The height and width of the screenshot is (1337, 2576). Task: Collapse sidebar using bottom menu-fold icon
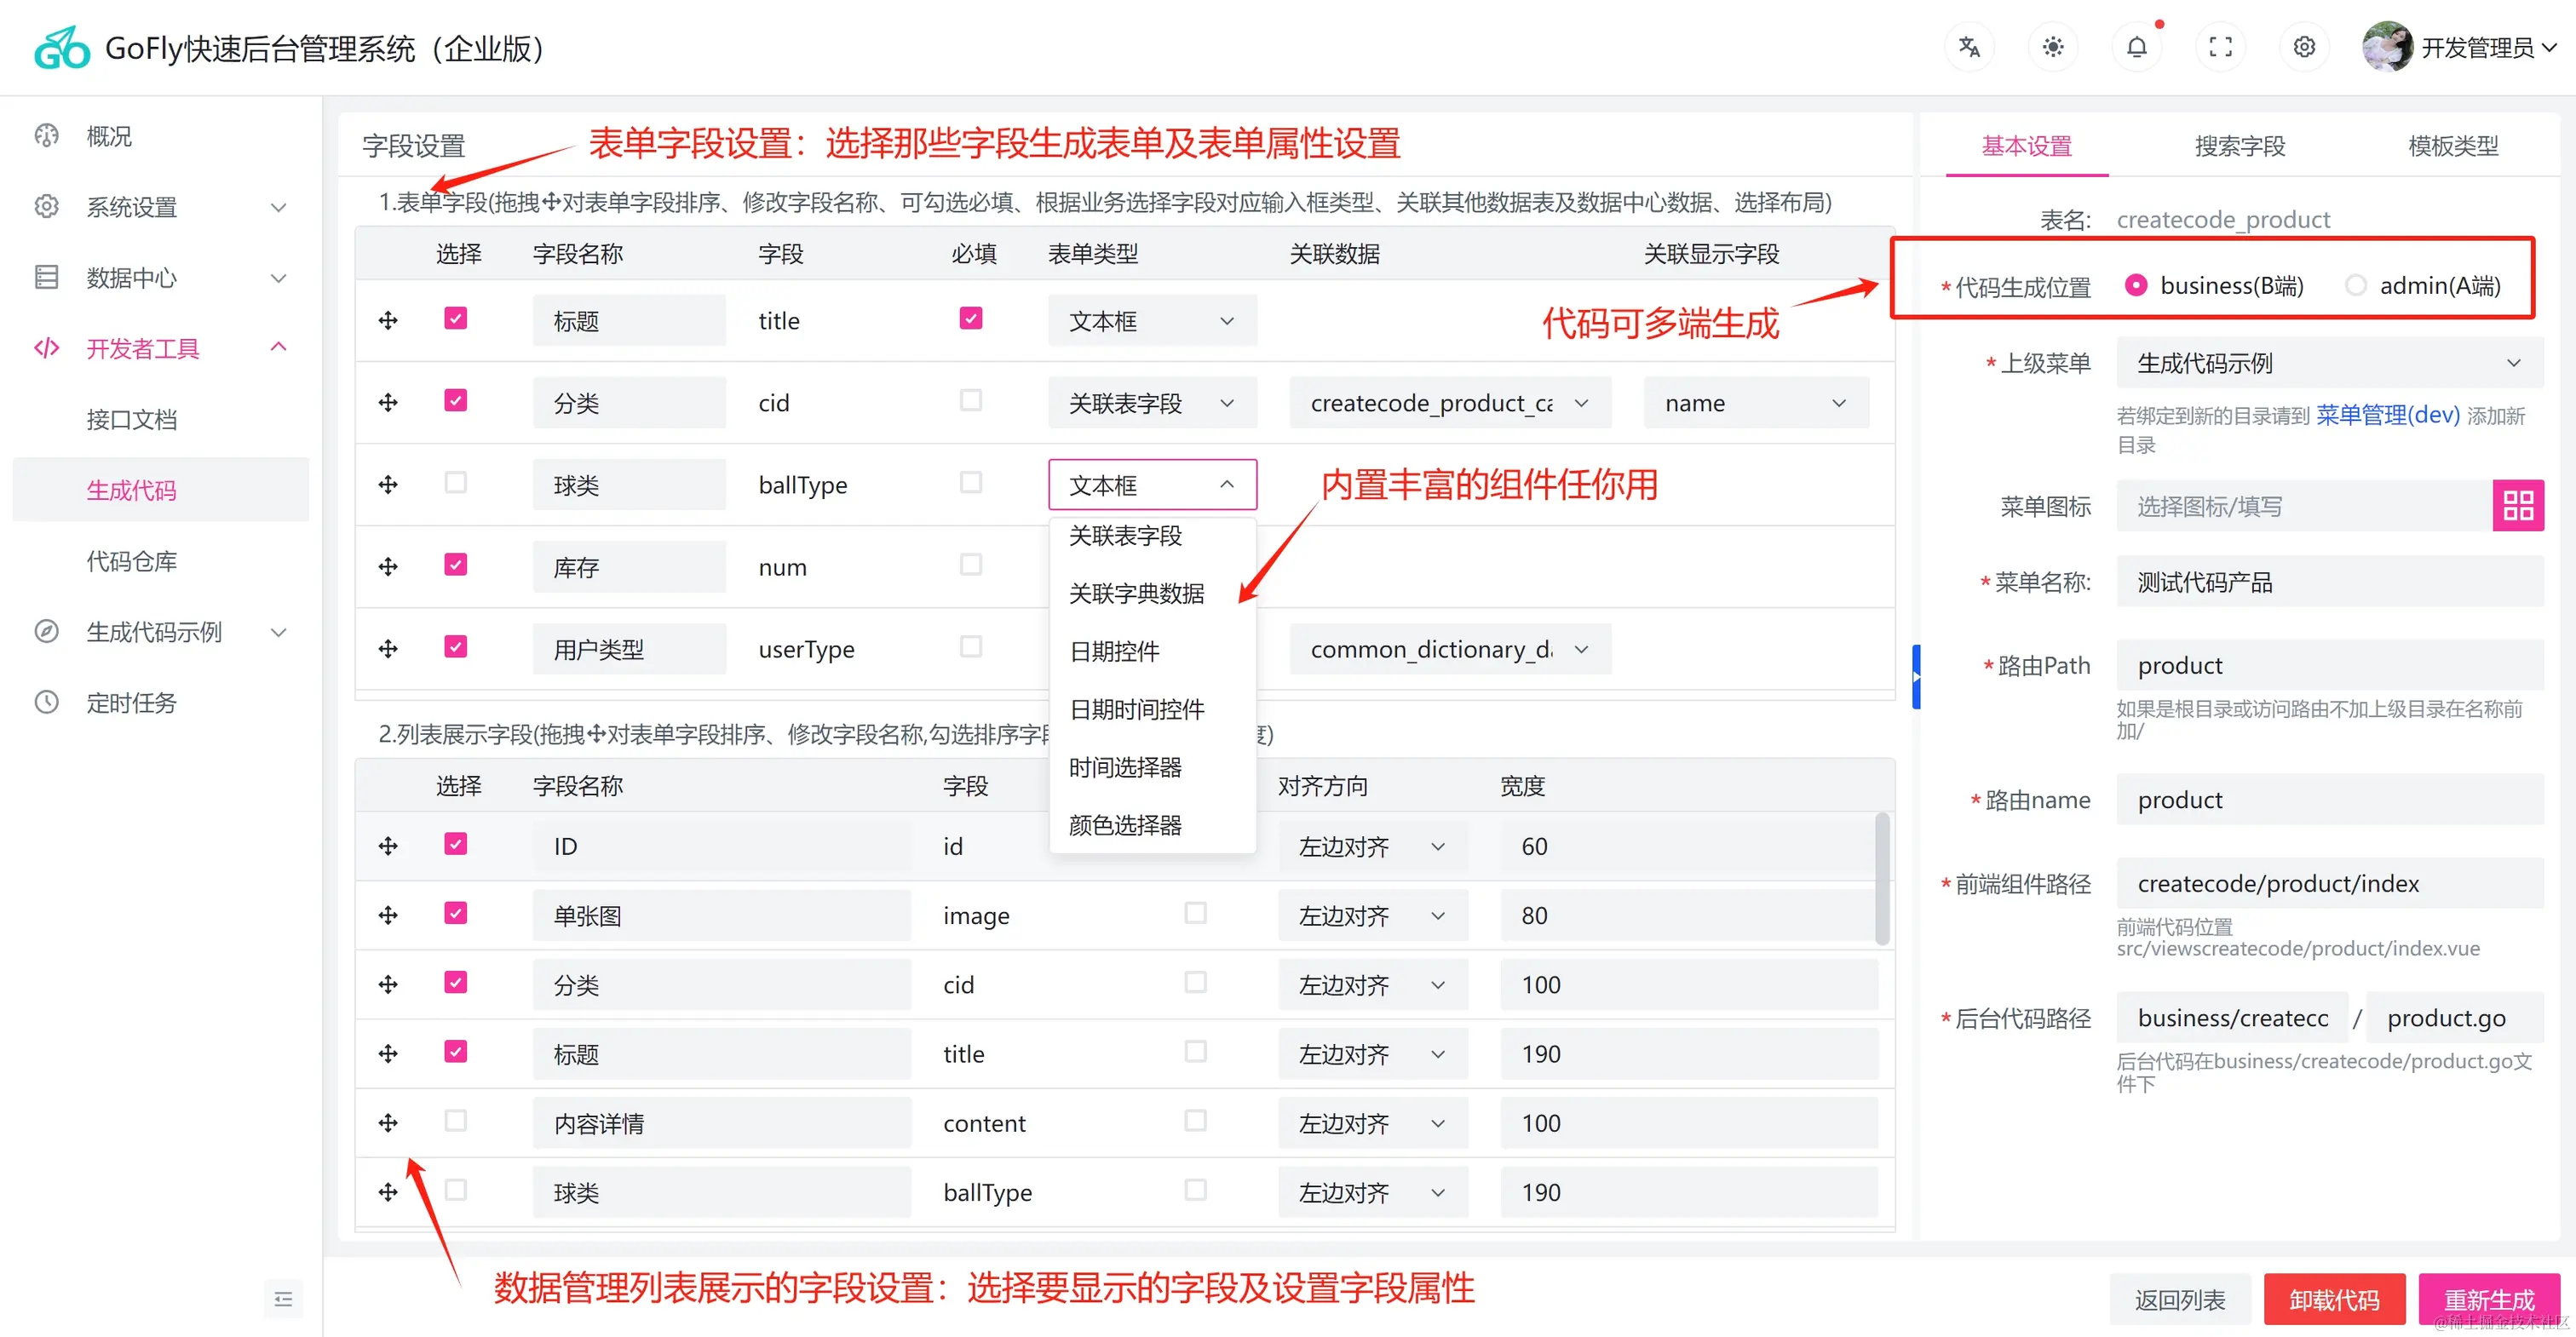pyautogui.click(x=283, y=1298)
